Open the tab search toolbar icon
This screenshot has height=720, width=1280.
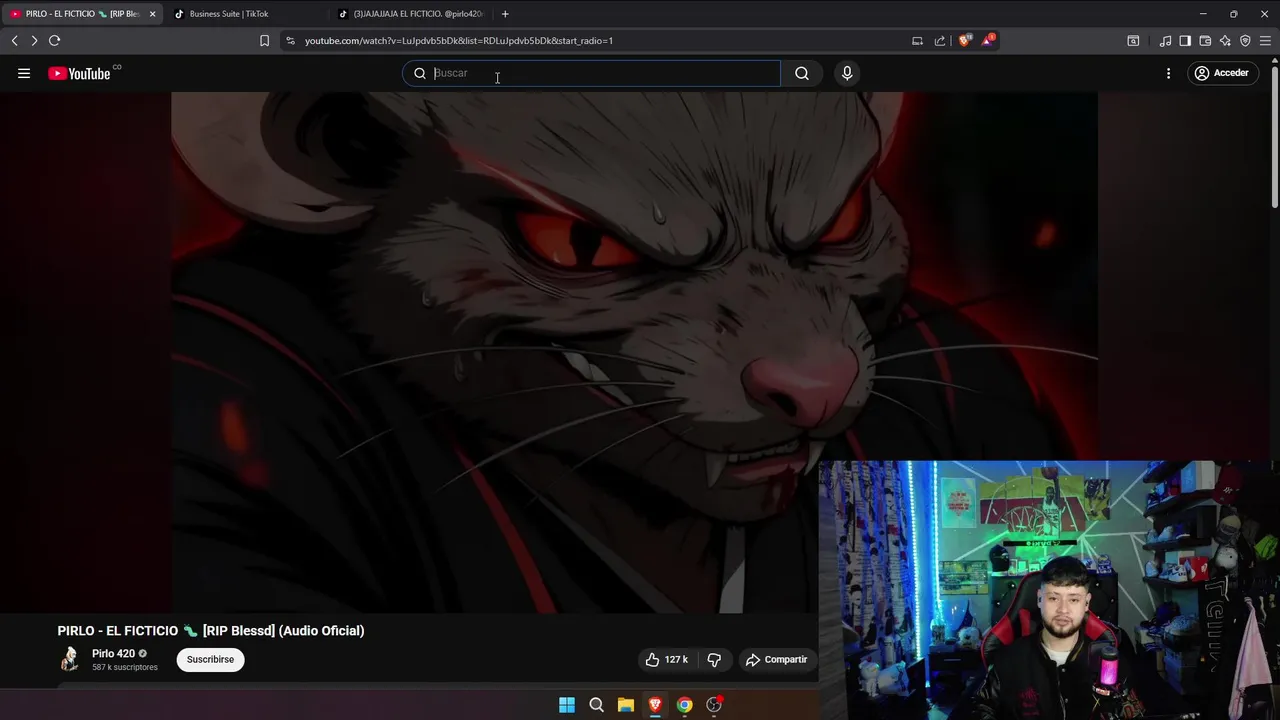tap(1133, 41)
